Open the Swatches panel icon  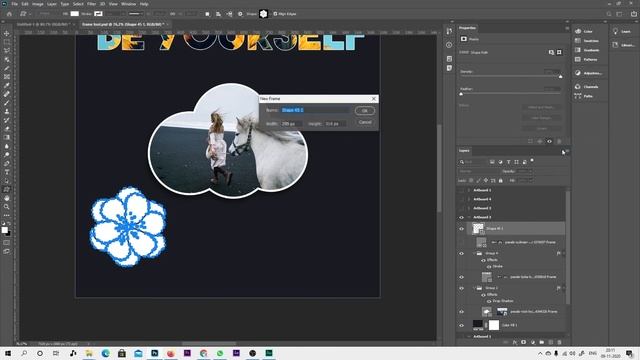click(x=578, y=40)
